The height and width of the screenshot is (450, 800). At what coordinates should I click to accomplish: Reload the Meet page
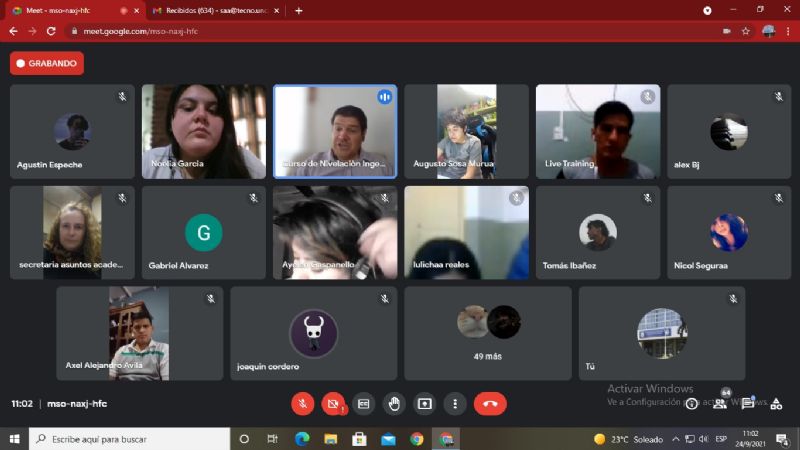[x=51, y=31]
